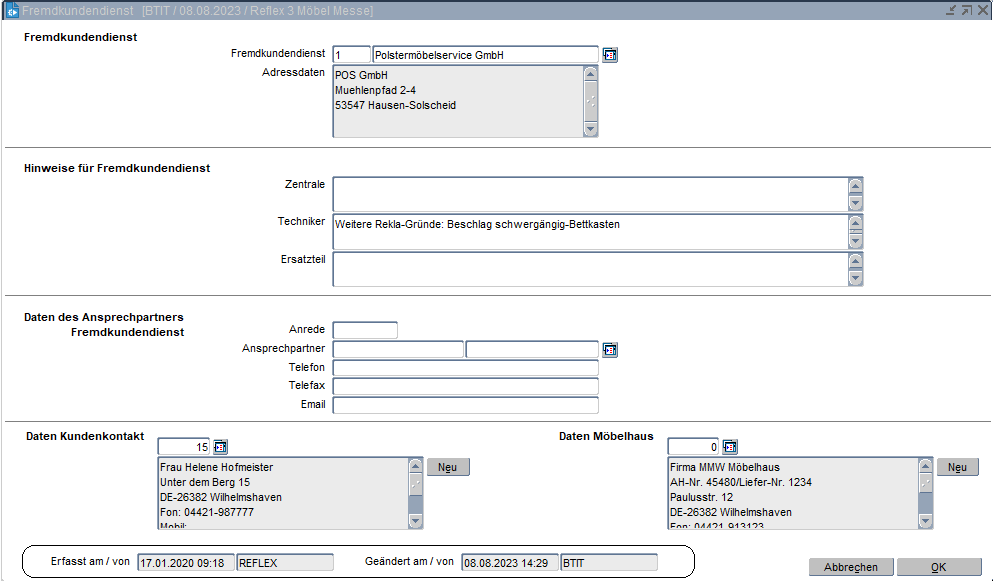The image size is (993, 581).
Task: Confirm the dialog with OK
Action: click(x=938, y=567)
